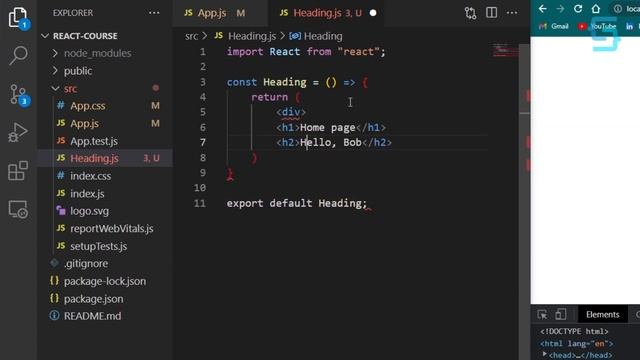Open the Elements tab in DevTools
The width and height of the screenshot is (640, 360).
602,314
